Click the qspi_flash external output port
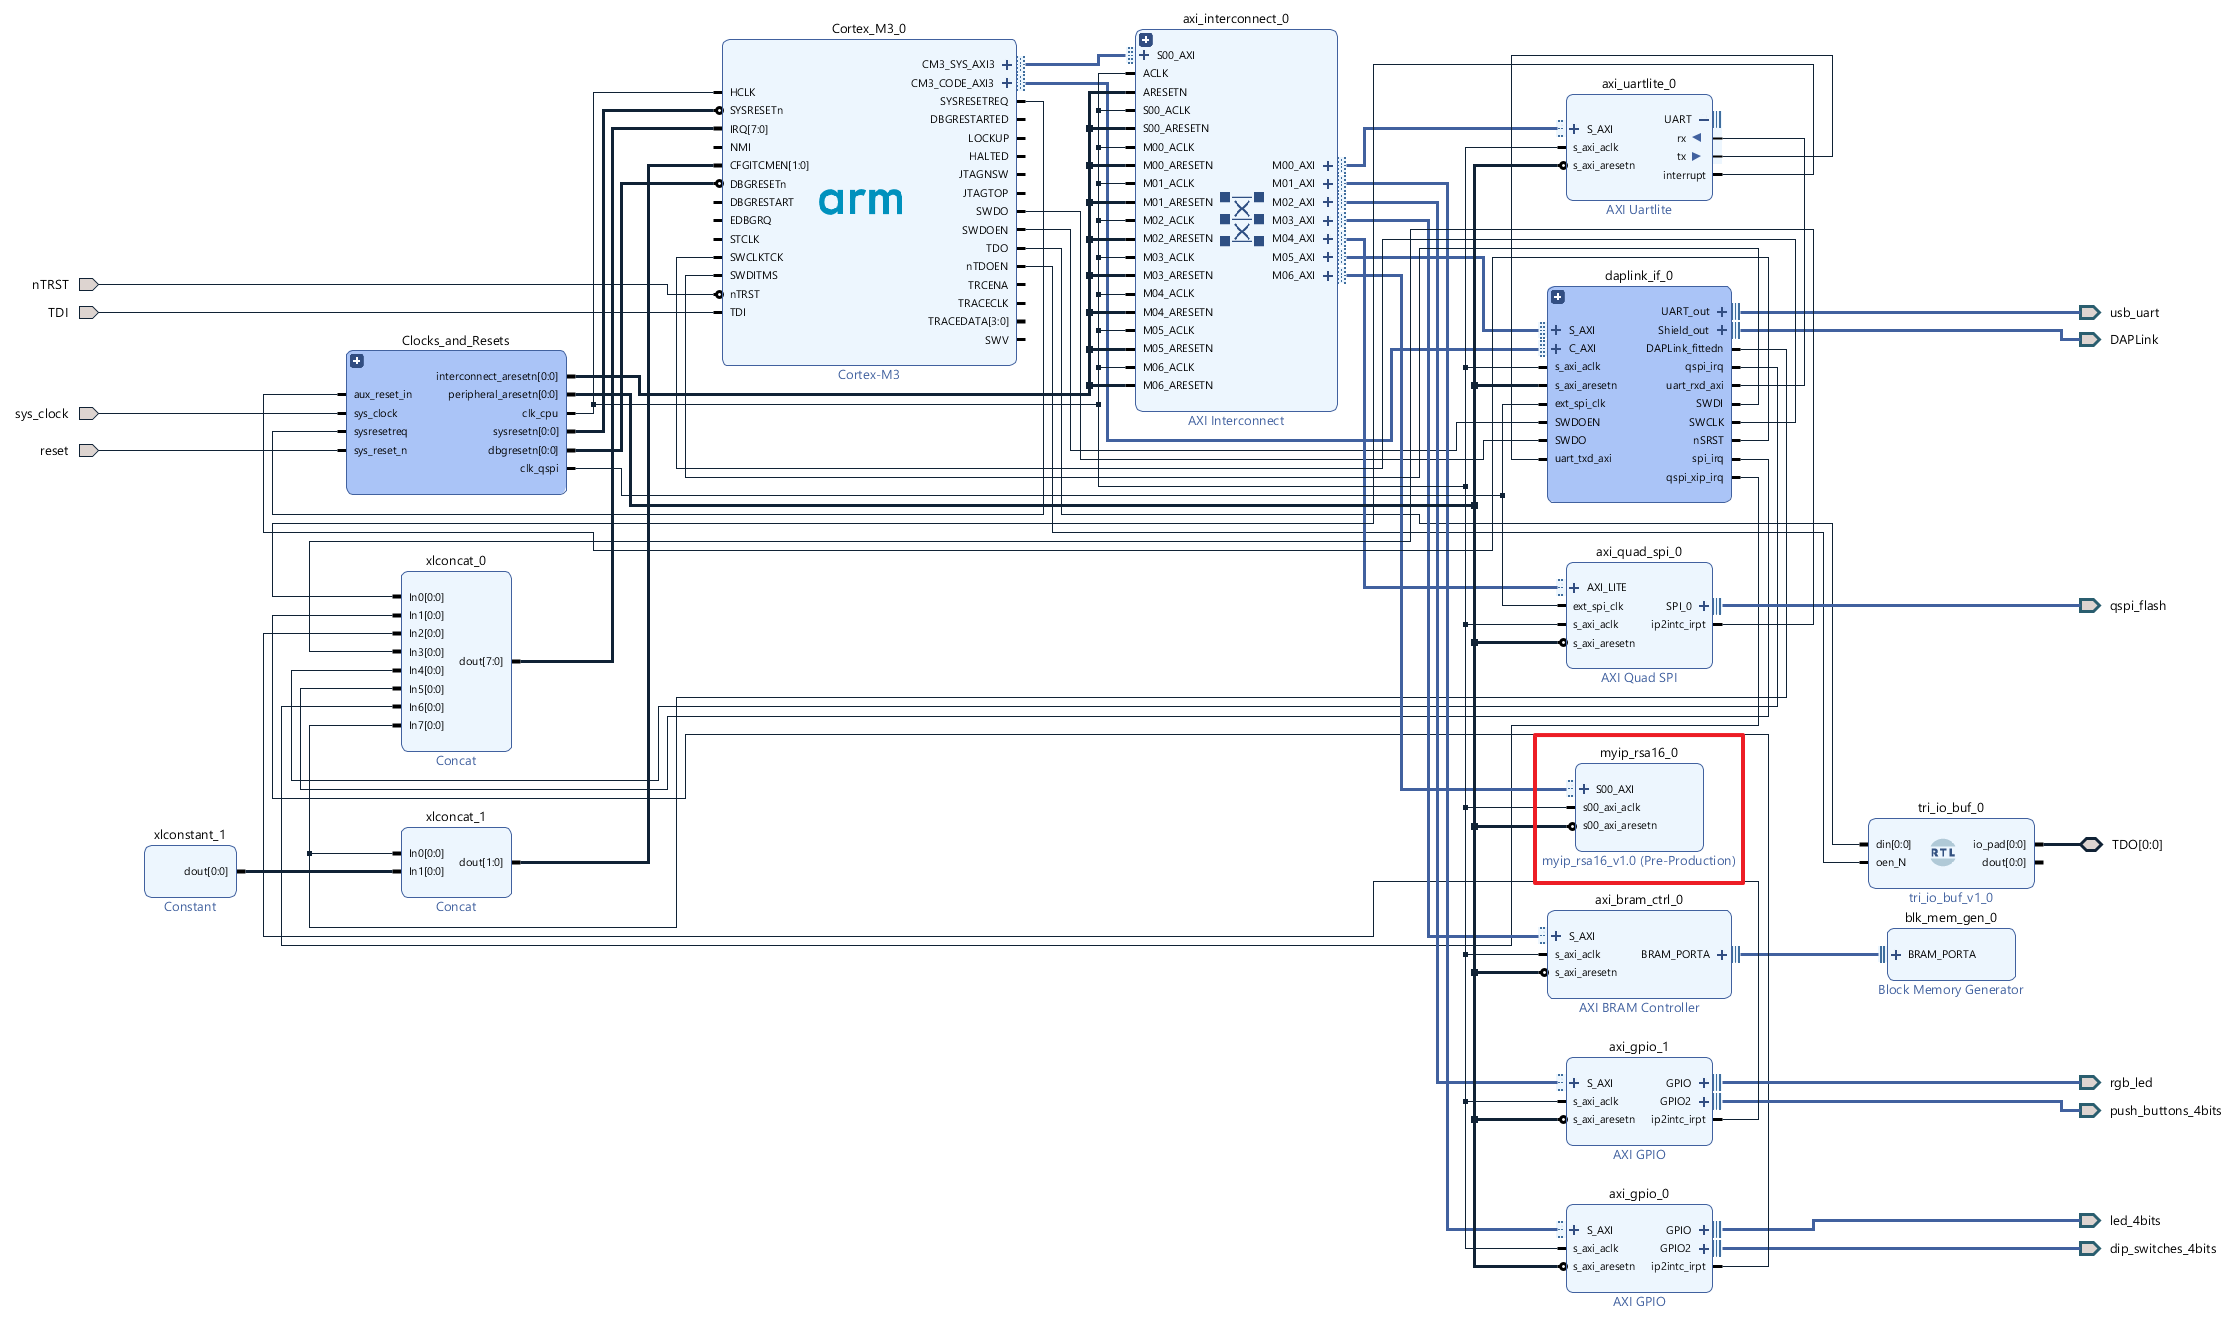 pyautogui.click(x=2088, y=605)
